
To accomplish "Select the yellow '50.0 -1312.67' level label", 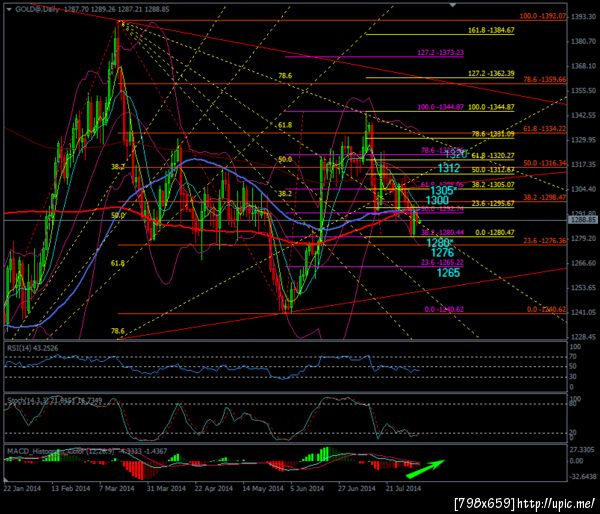I will tap(493, 170).
